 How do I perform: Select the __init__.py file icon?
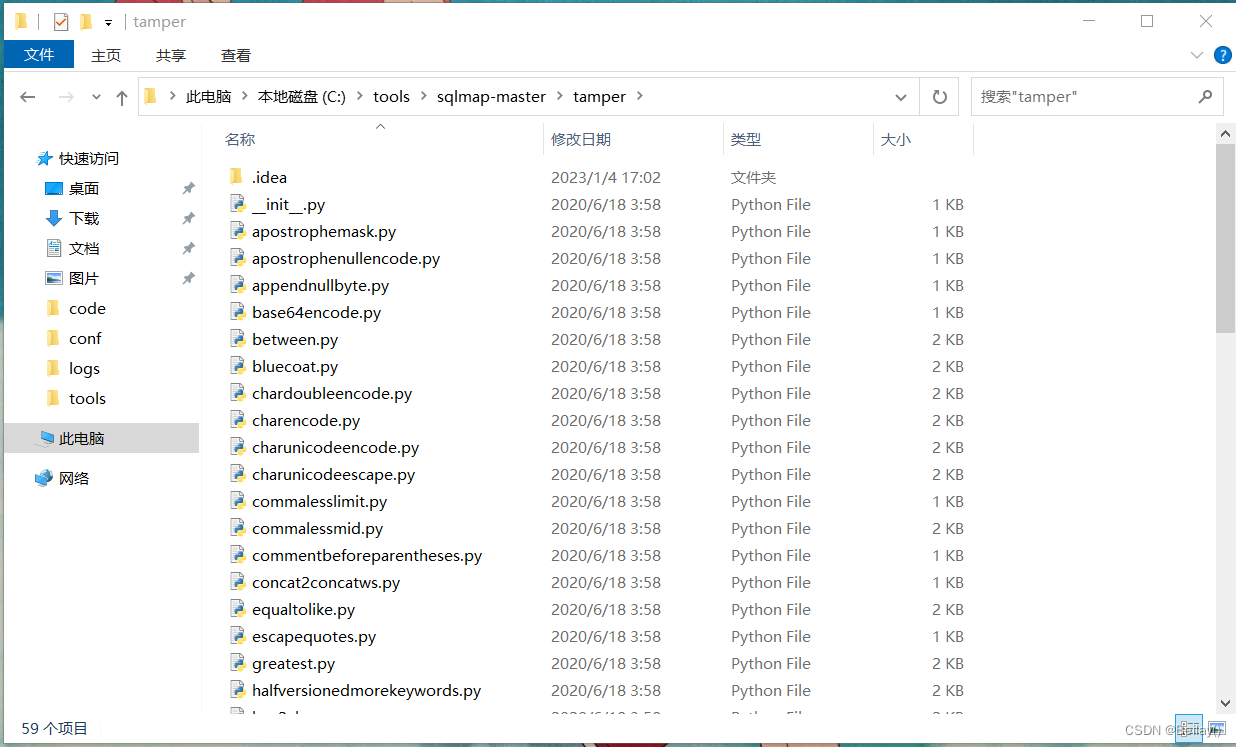pos(237,204)
